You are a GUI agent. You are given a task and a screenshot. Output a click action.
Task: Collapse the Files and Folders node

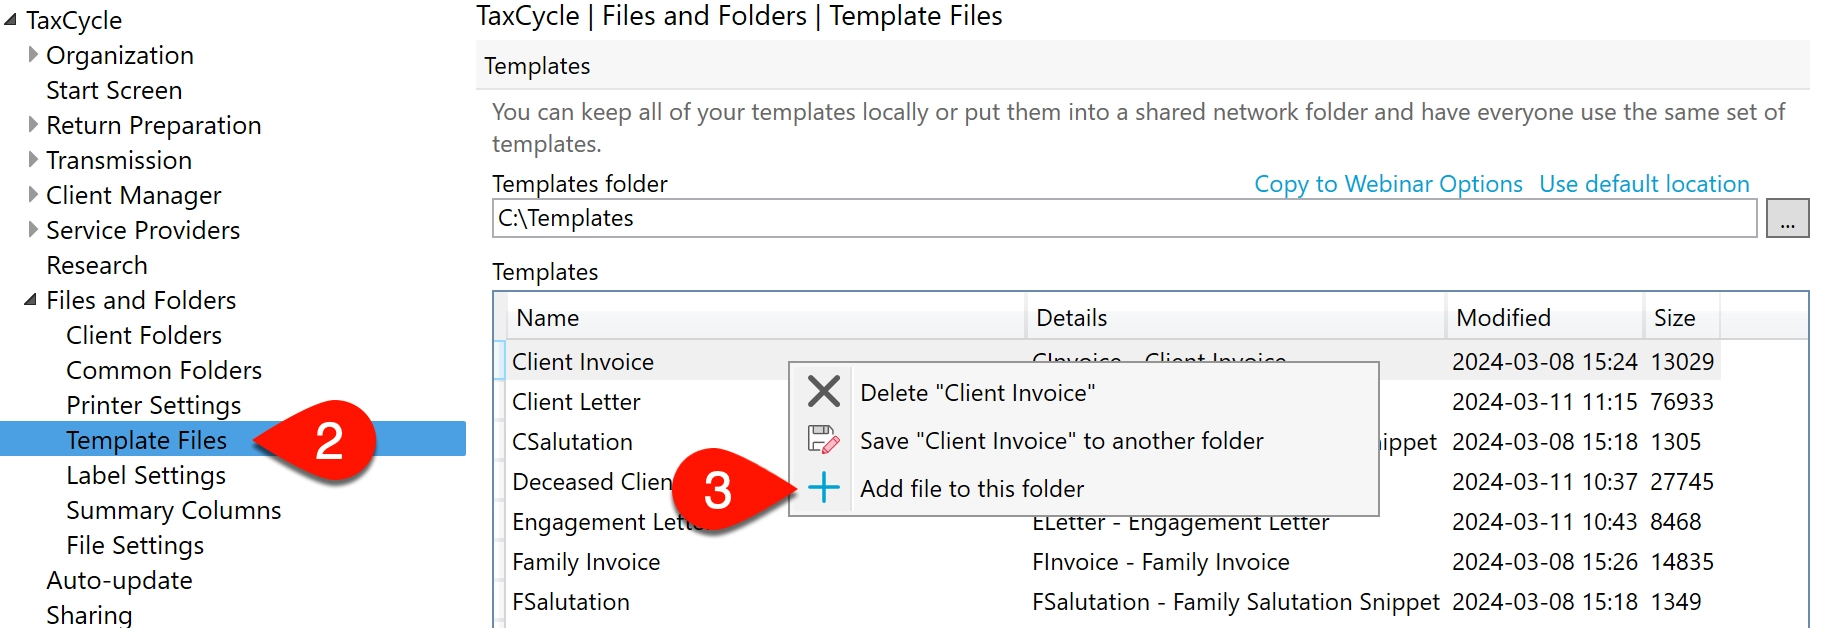[31, 299]
